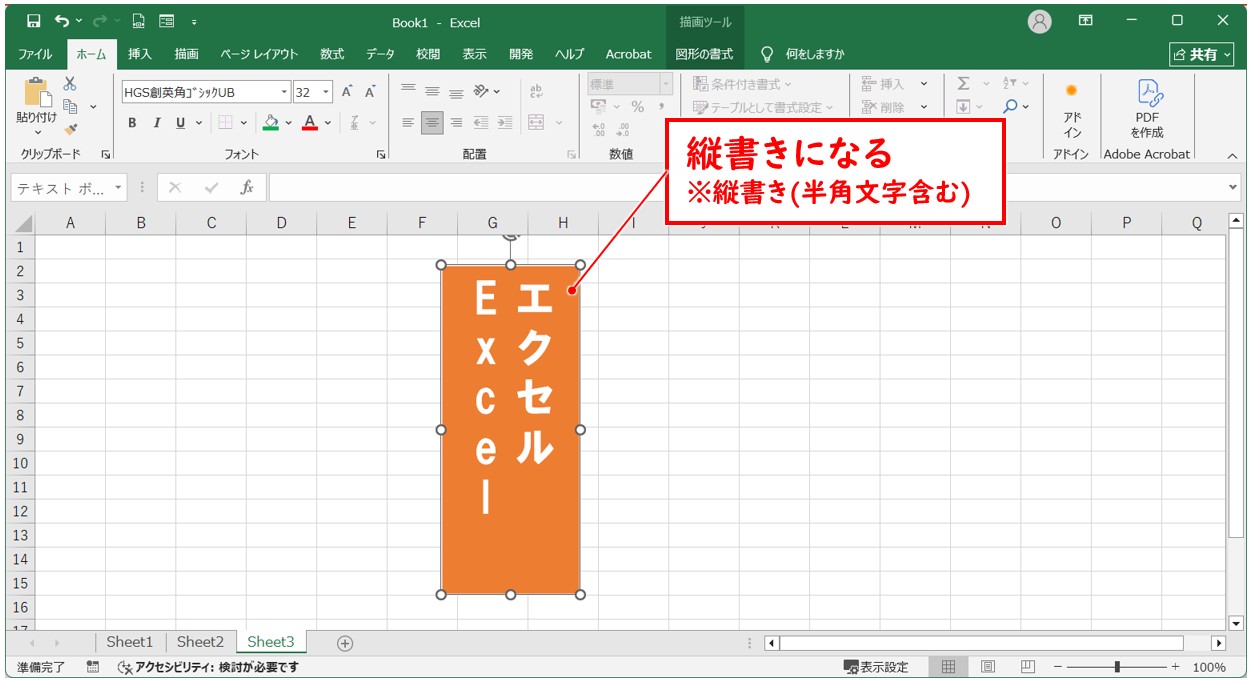Image resolution: width=1252 pixels, height=684 pixels.
Task: Click the zoom out minus button
Action: point(1058,667)
